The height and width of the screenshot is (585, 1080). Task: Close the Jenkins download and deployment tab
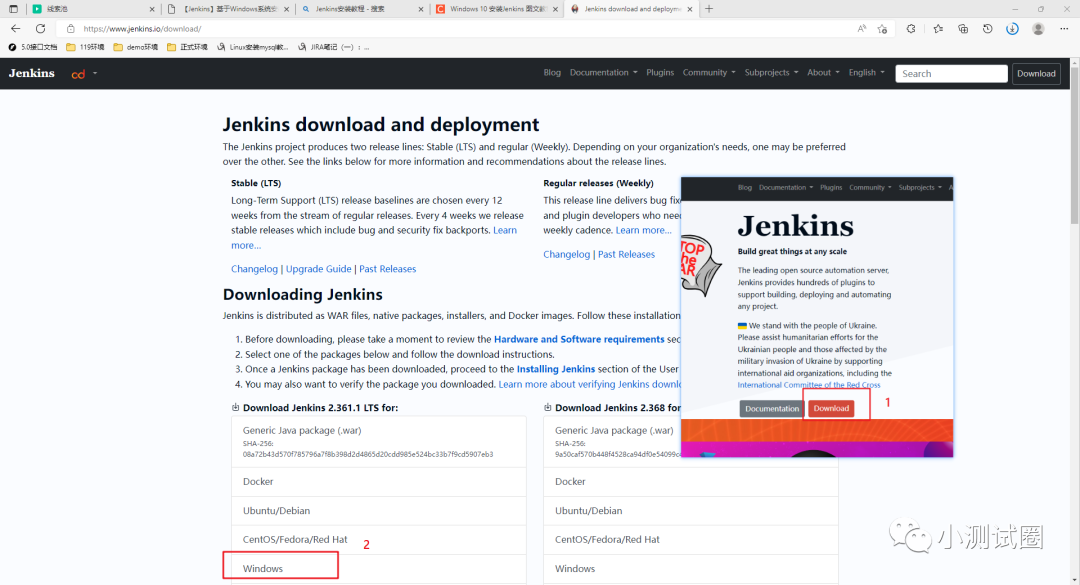pos(689,9)
